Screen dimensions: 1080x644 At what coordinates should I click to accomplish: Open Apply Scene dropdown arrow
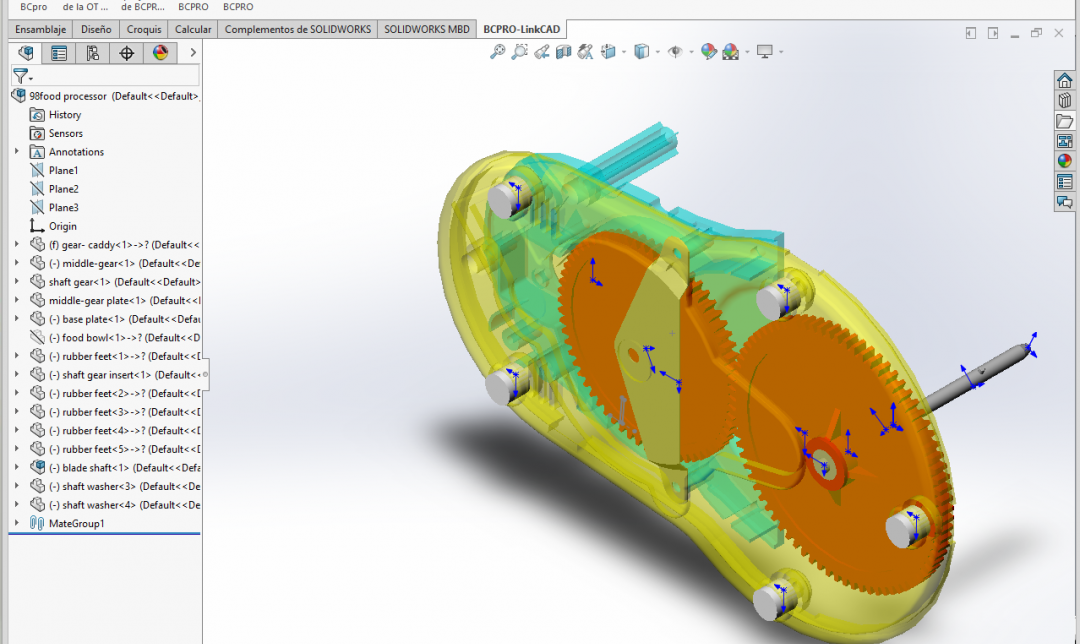tap(747, 52)
